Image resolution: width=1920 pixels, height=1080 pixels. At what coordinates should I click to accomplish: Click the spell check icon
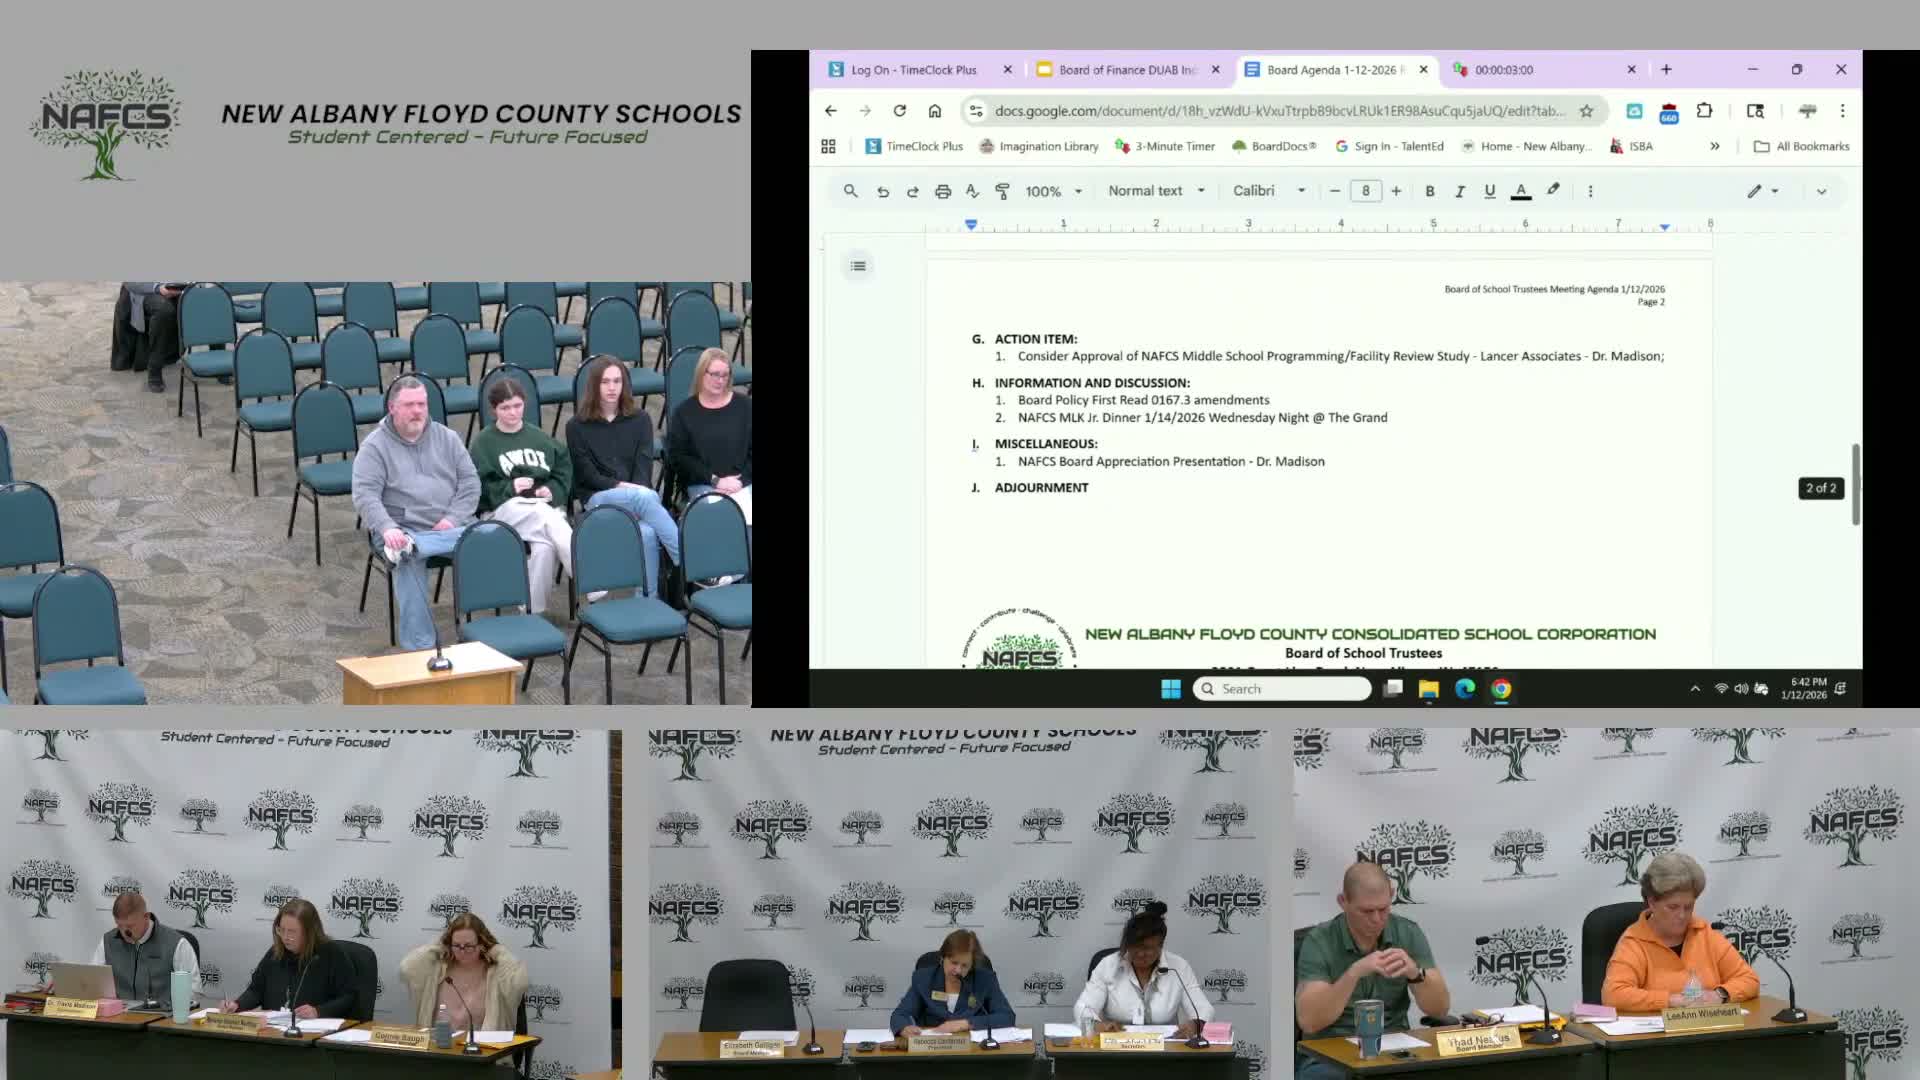click(972, 191)
